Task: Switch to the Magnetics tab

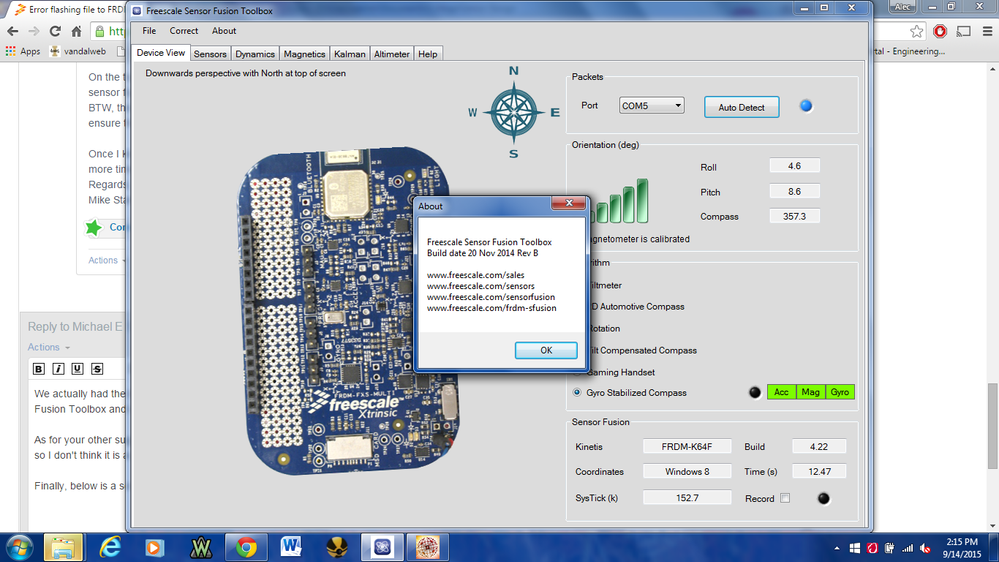Action: pyautogui.click(x=304, y=54)
